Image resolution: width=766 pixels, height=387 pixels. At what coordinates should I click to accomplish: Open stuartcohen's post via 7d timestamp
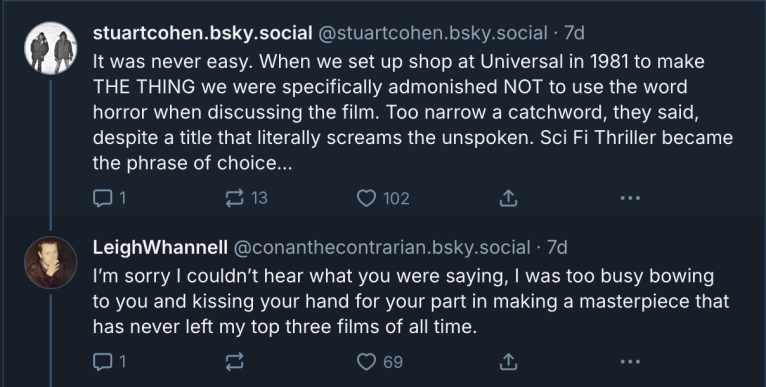pos(574,33)
